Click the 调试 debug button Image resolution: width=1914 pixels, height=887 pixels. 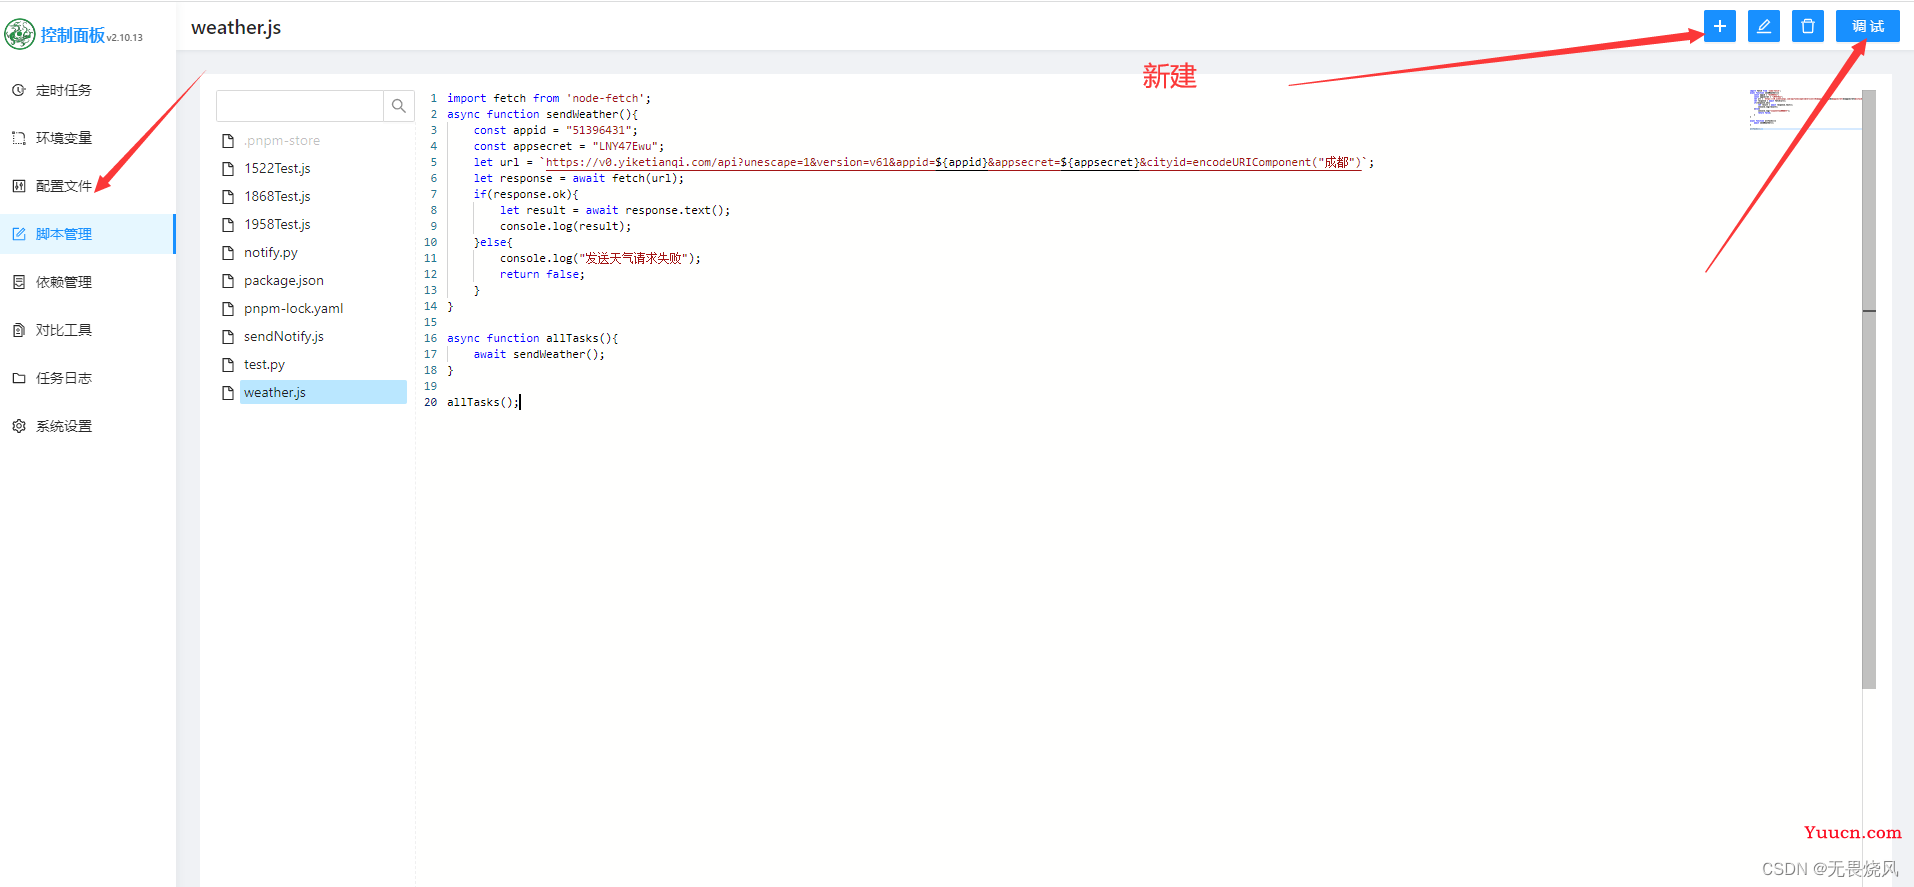pyautogui.click(x=1867, y=26)
